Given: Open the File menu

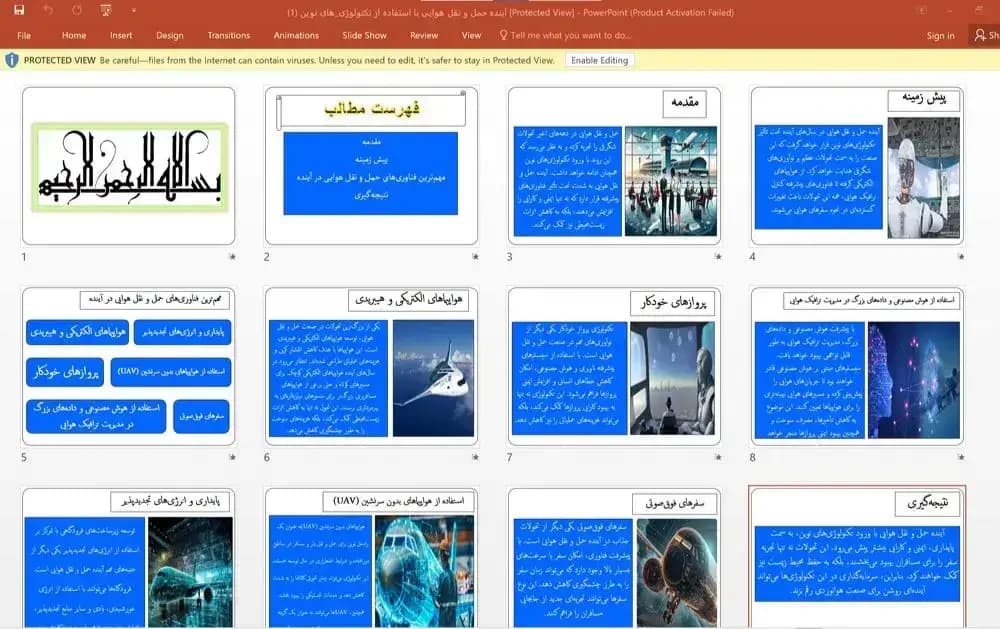Looking at the screenshot, I should [x=24, y=36].
